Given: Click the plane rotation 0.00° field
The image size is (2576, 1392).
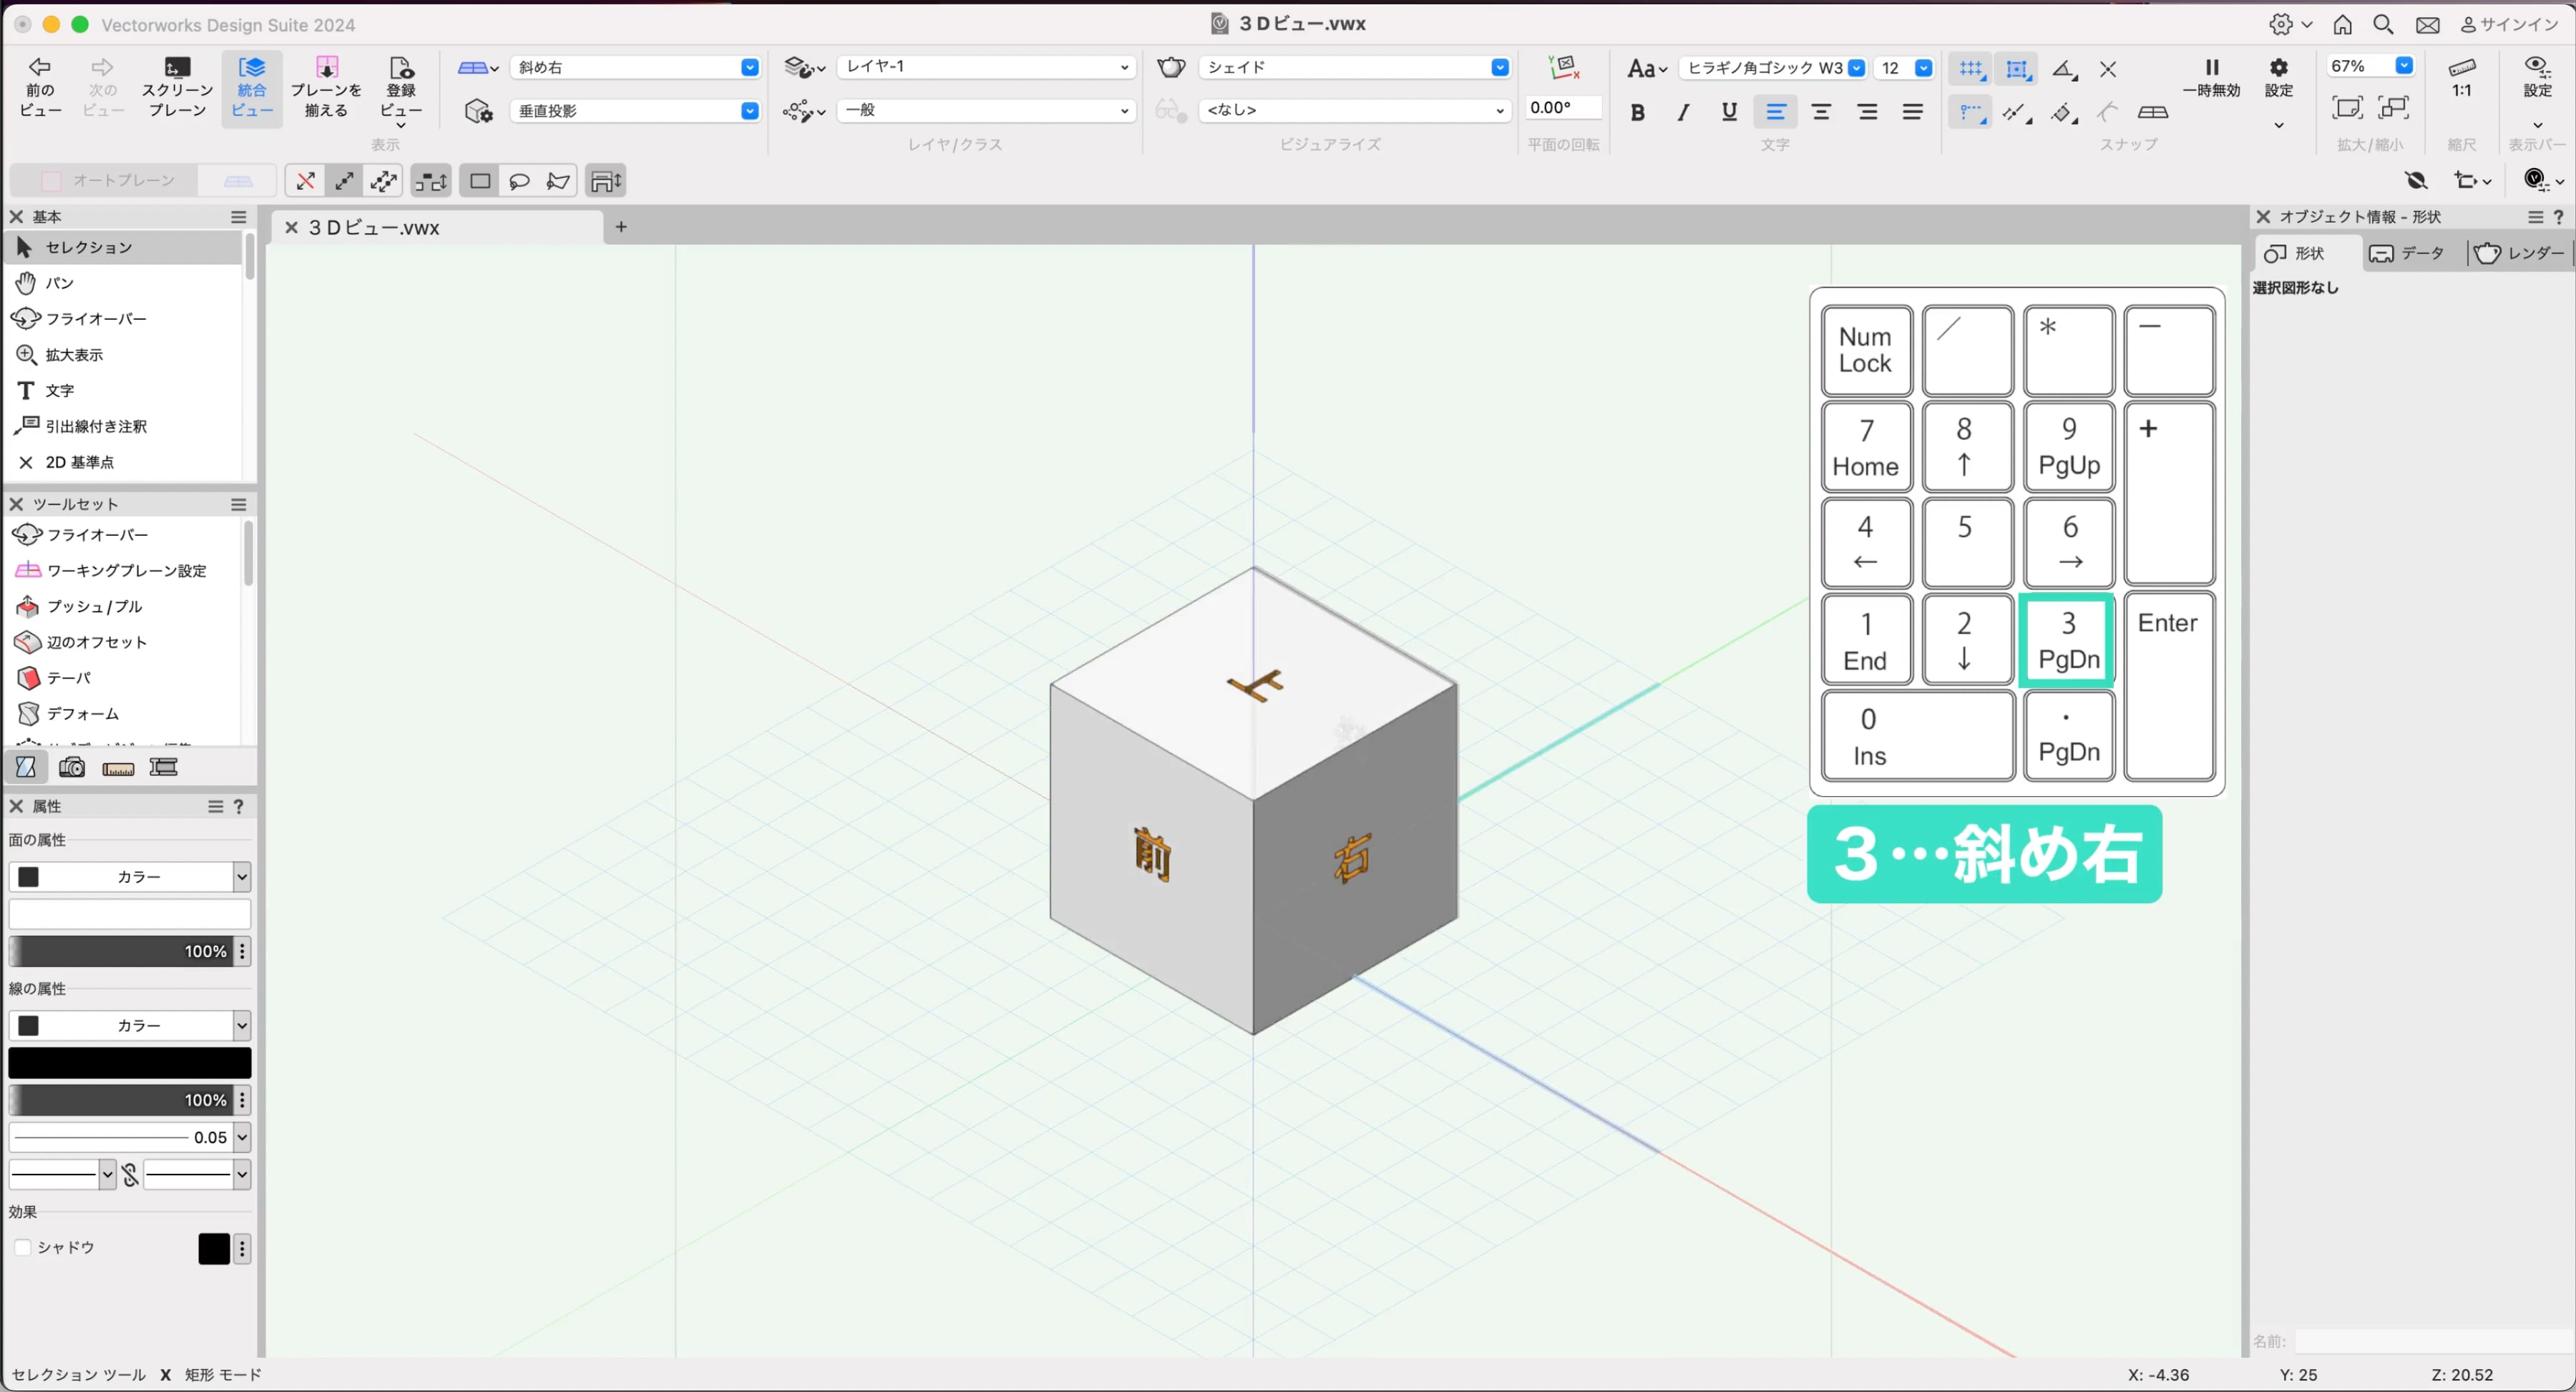Looking at the screenshot, I should [x=1563, y=108].
